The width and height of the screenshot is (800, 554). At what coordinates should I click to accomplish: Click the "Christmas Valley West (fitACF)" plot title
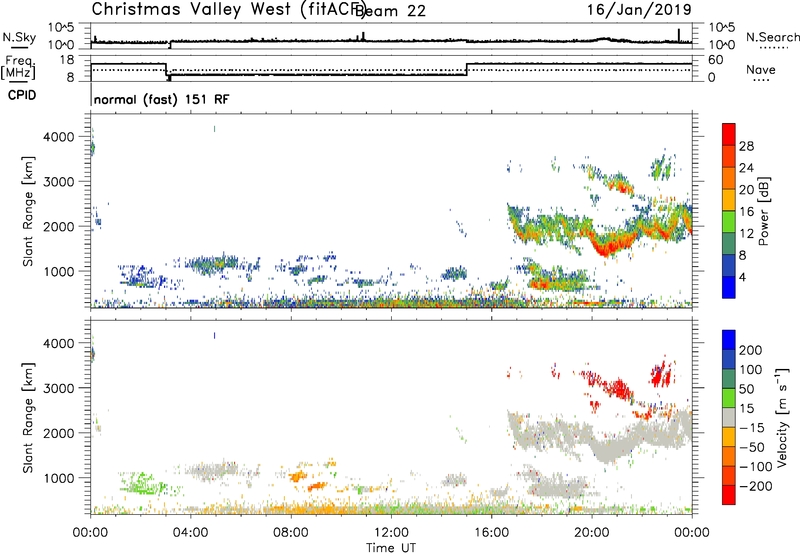click(228, 10)
